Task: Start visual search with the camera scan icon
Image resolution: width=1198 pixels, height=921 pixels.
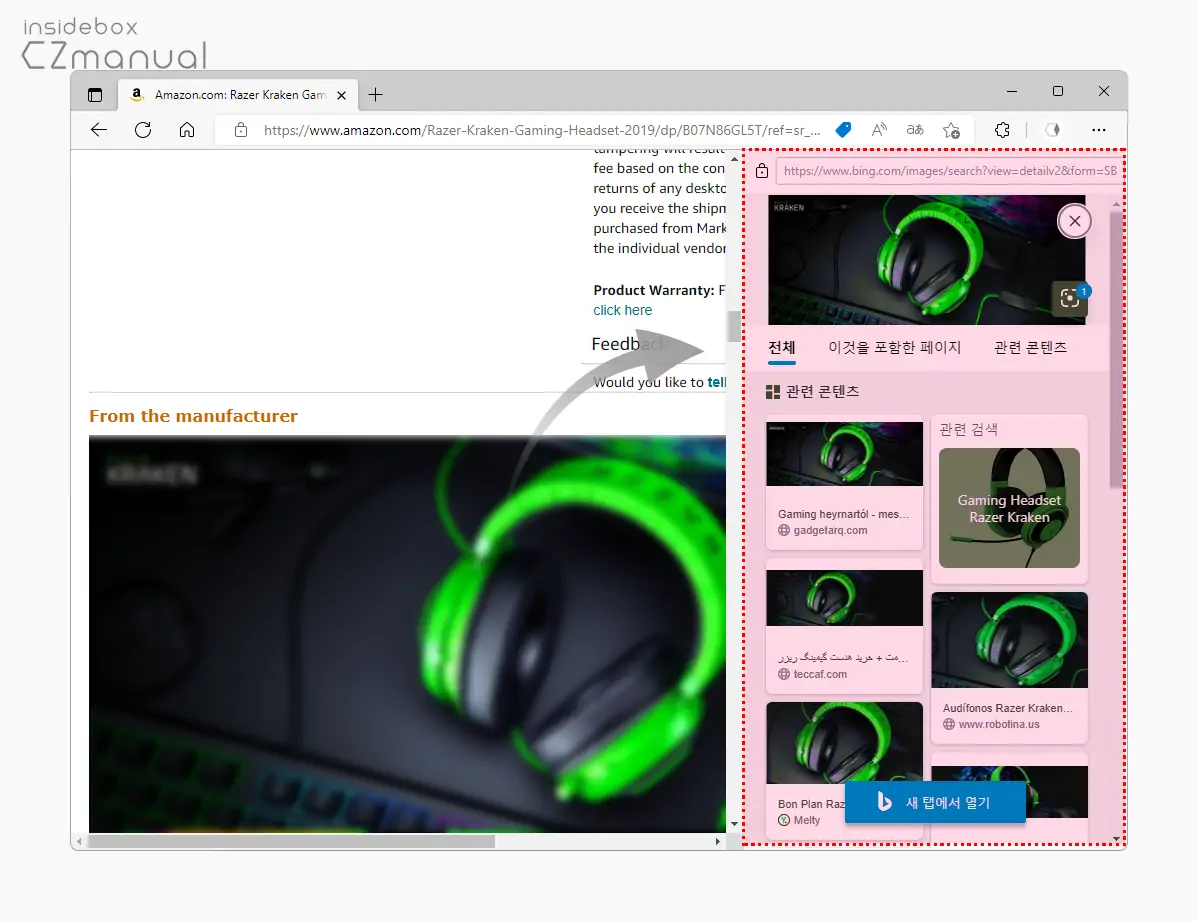Action: (1070, 298)
